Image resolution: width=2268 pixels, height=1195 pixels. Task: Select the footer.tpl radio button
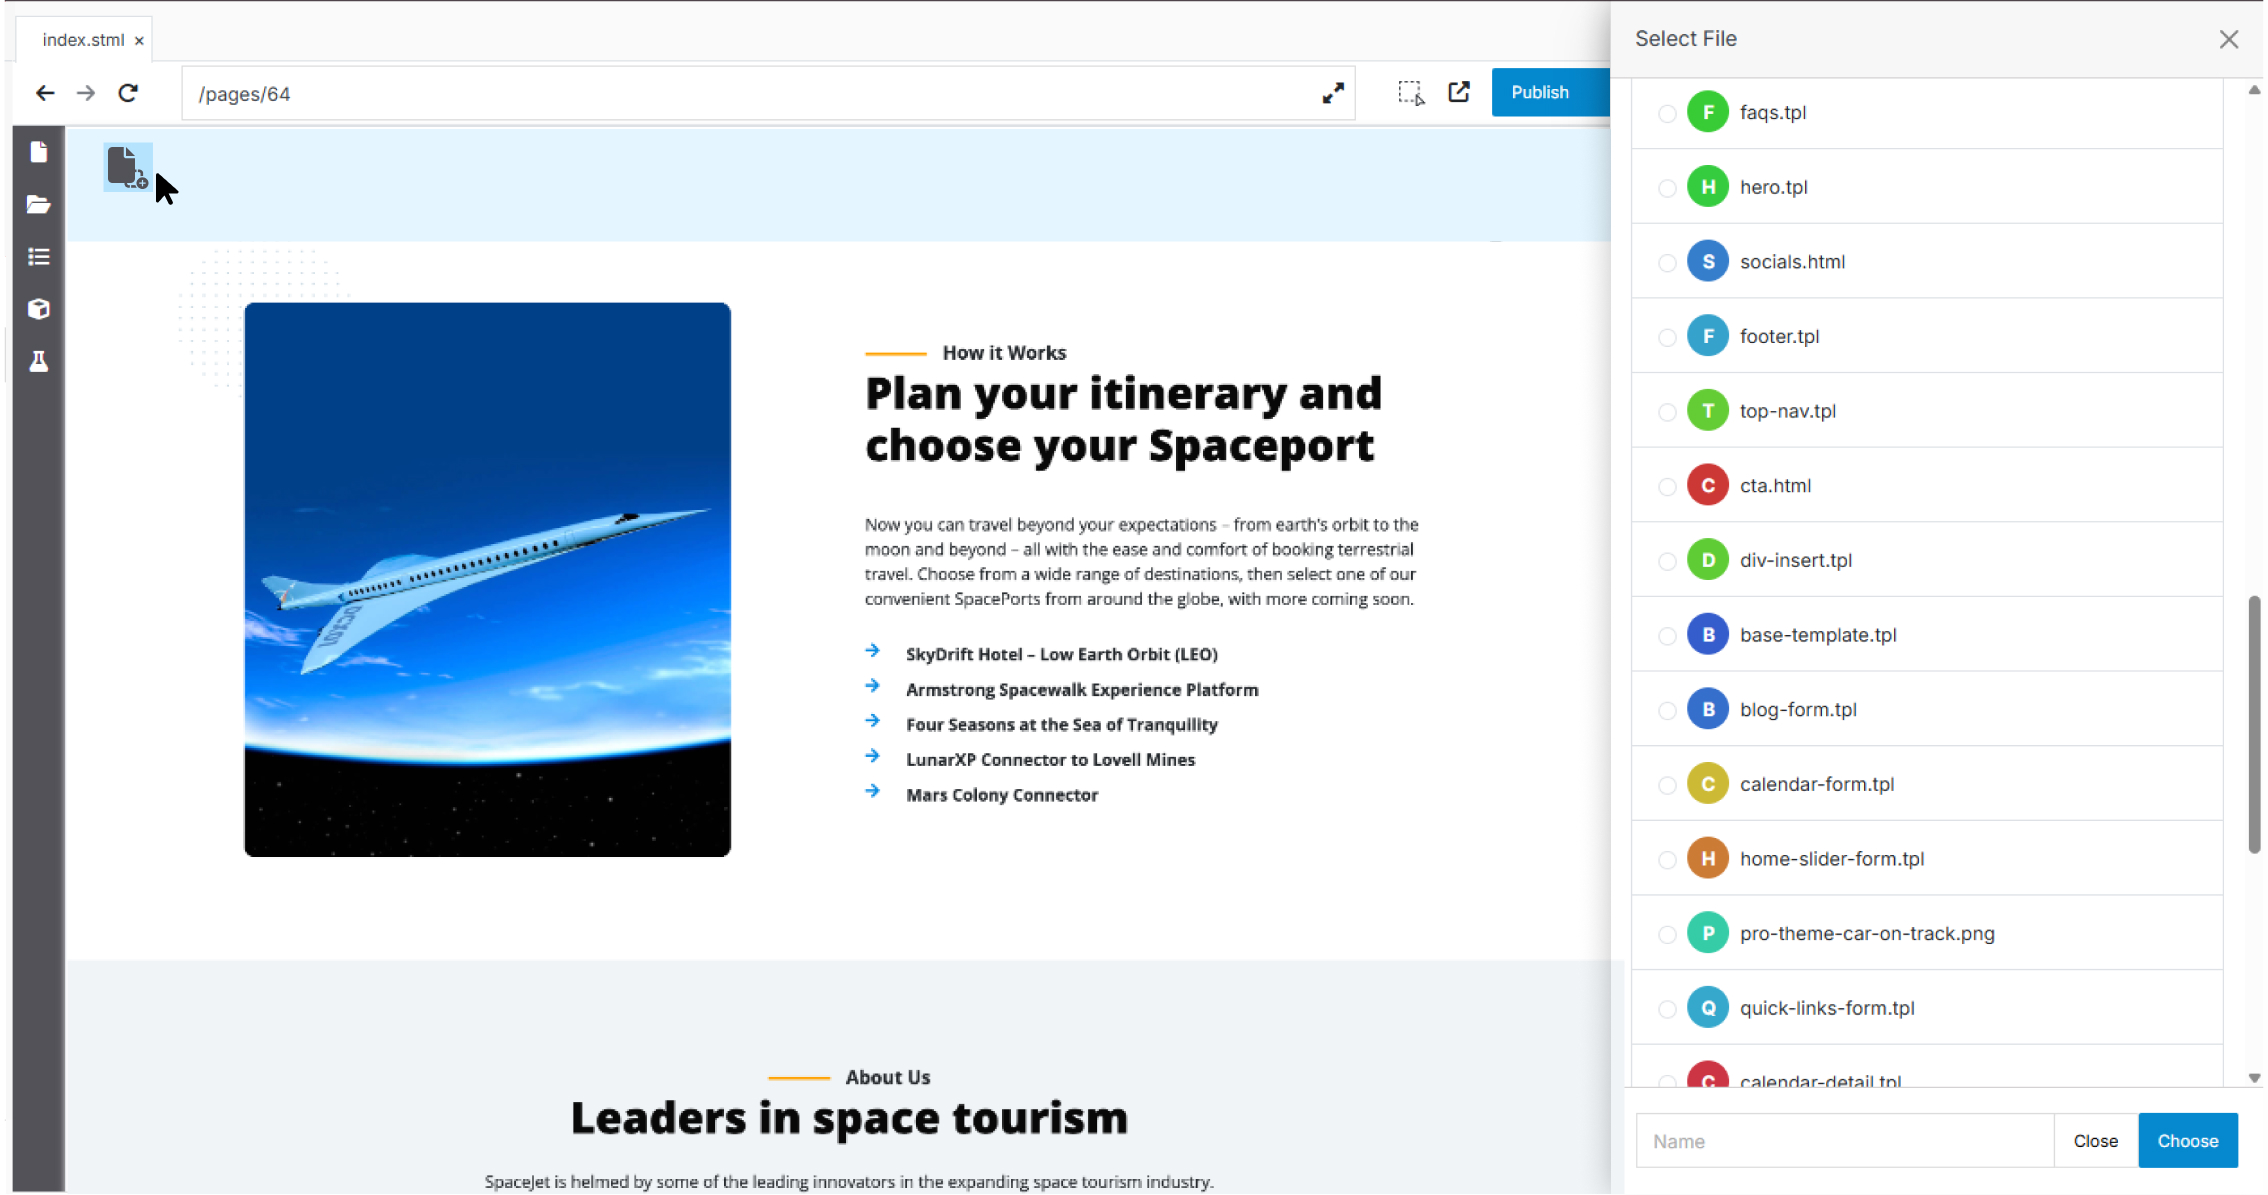click(1667, 337)
